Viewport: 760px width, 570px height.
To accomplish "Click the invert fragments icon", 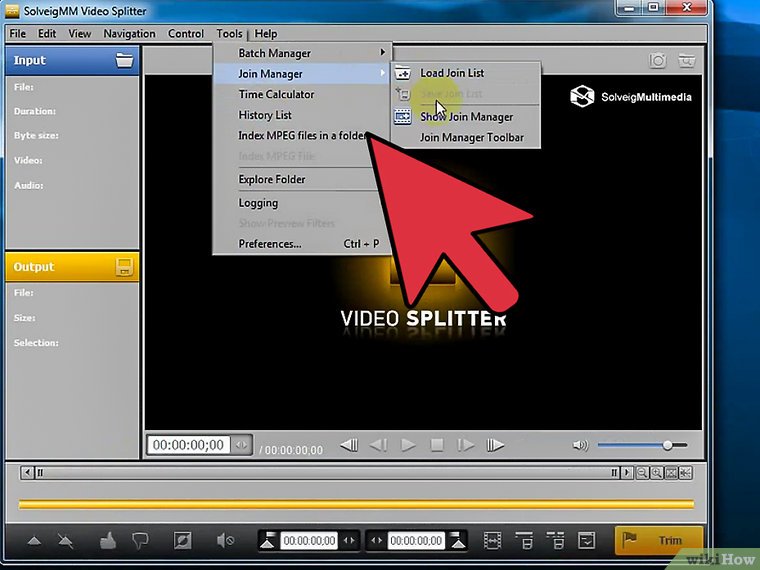I will (x=182, y=541).
